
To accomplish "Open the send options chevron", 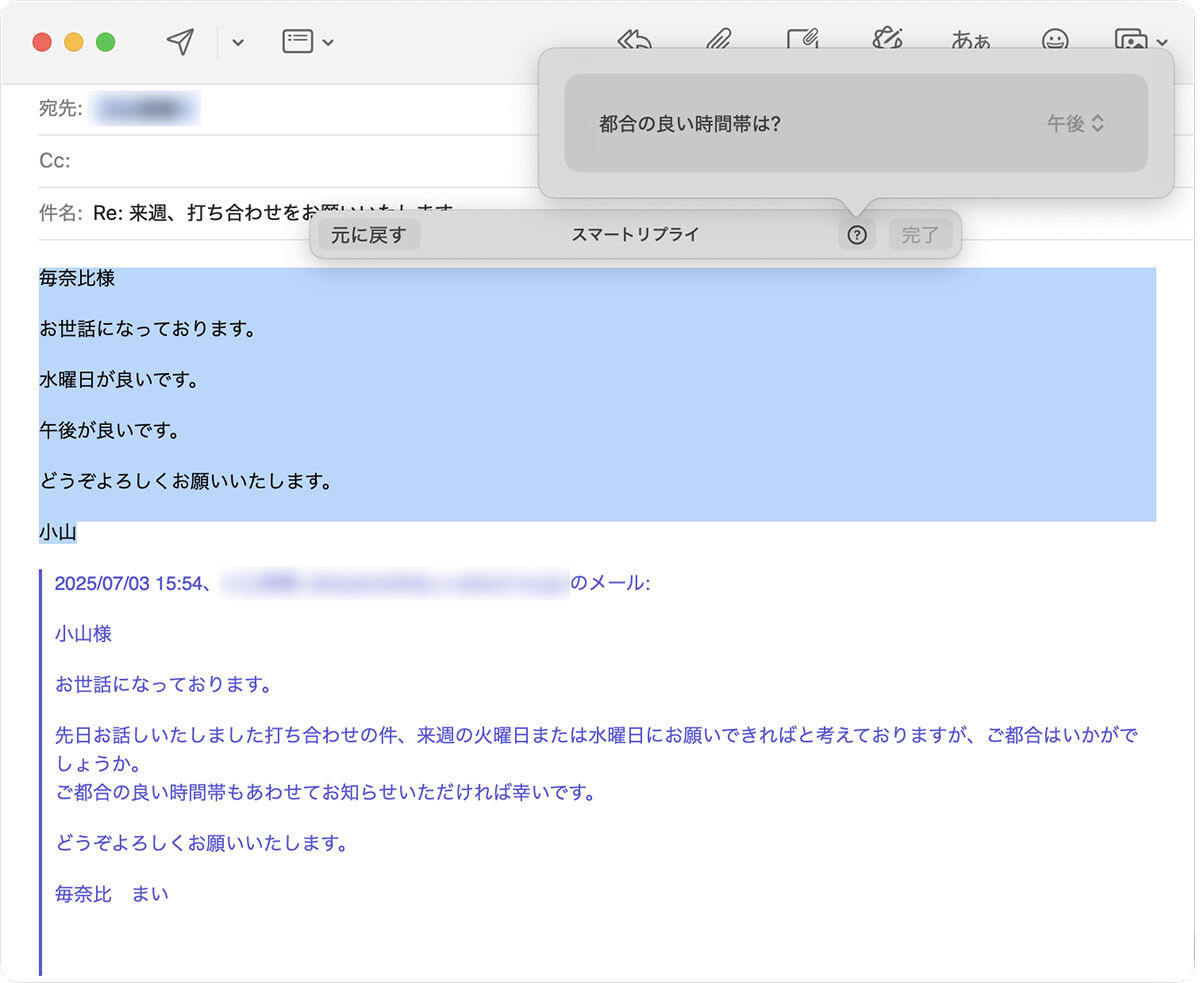I will 238,43.
